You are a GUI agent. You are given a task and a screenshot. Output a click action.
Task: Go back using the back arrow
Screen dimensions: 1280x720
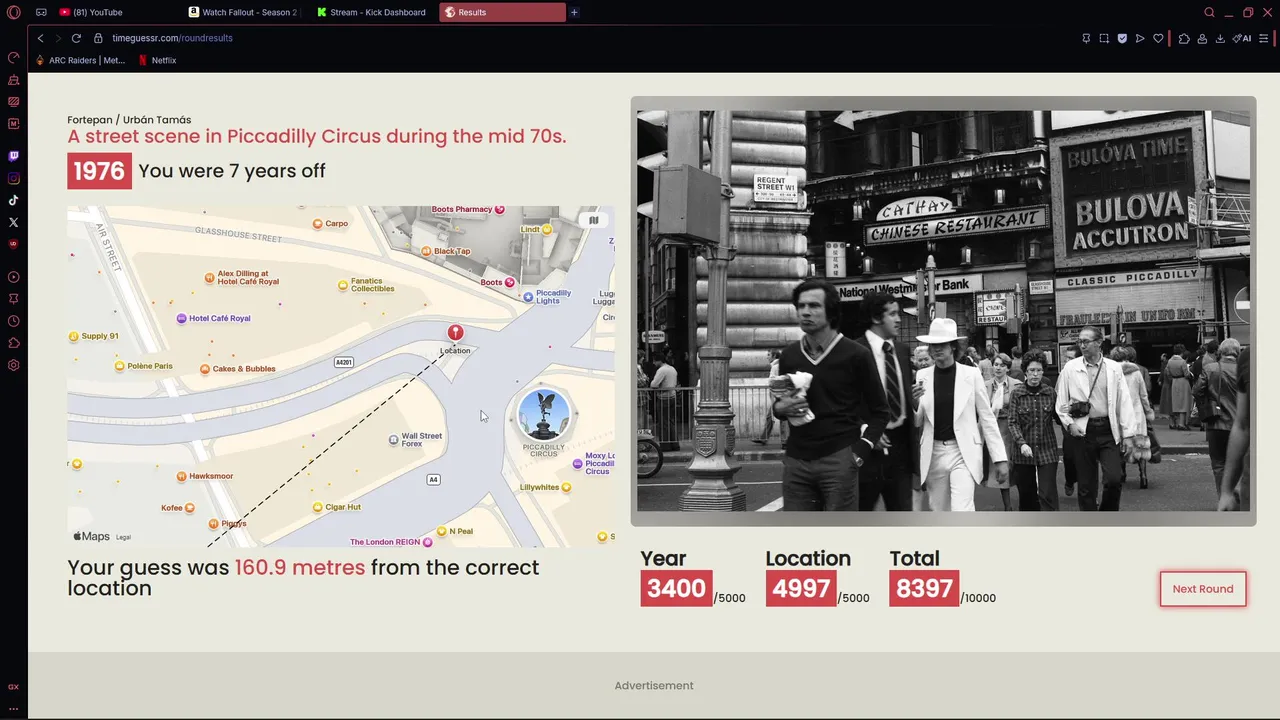[40, 38]
